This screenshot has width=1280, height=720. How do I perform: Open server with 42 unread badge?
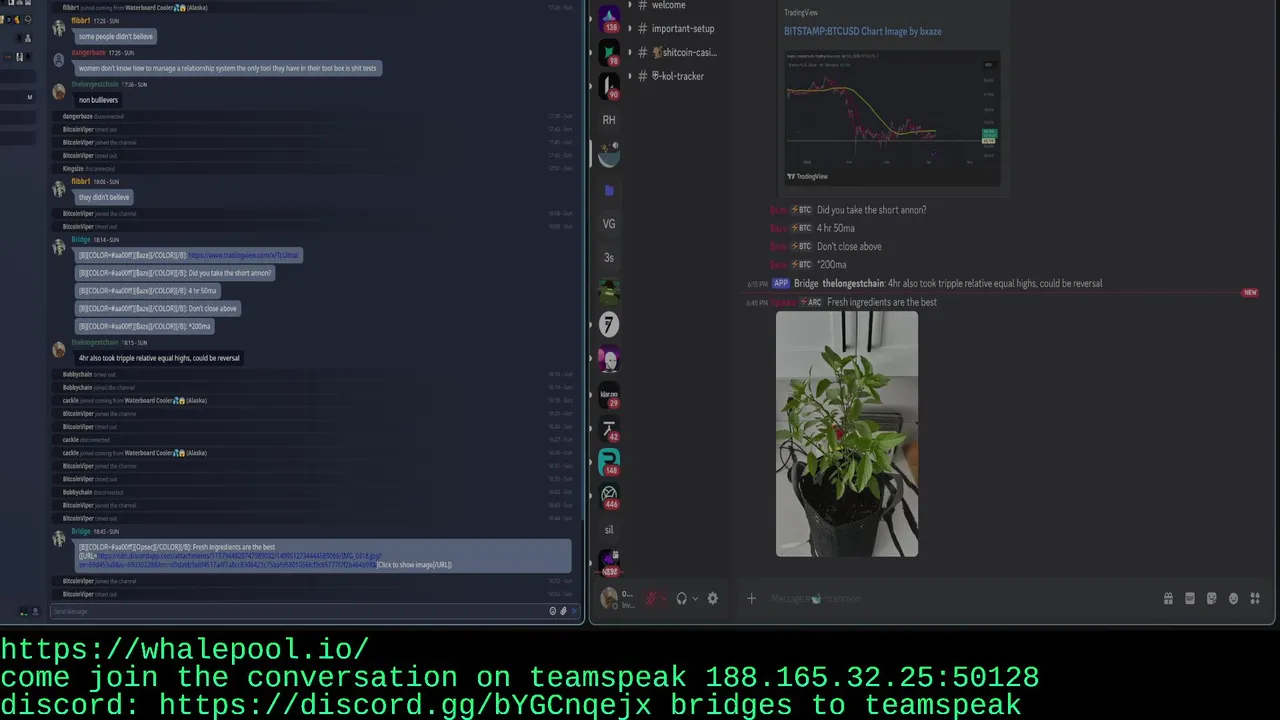point(609,428)
